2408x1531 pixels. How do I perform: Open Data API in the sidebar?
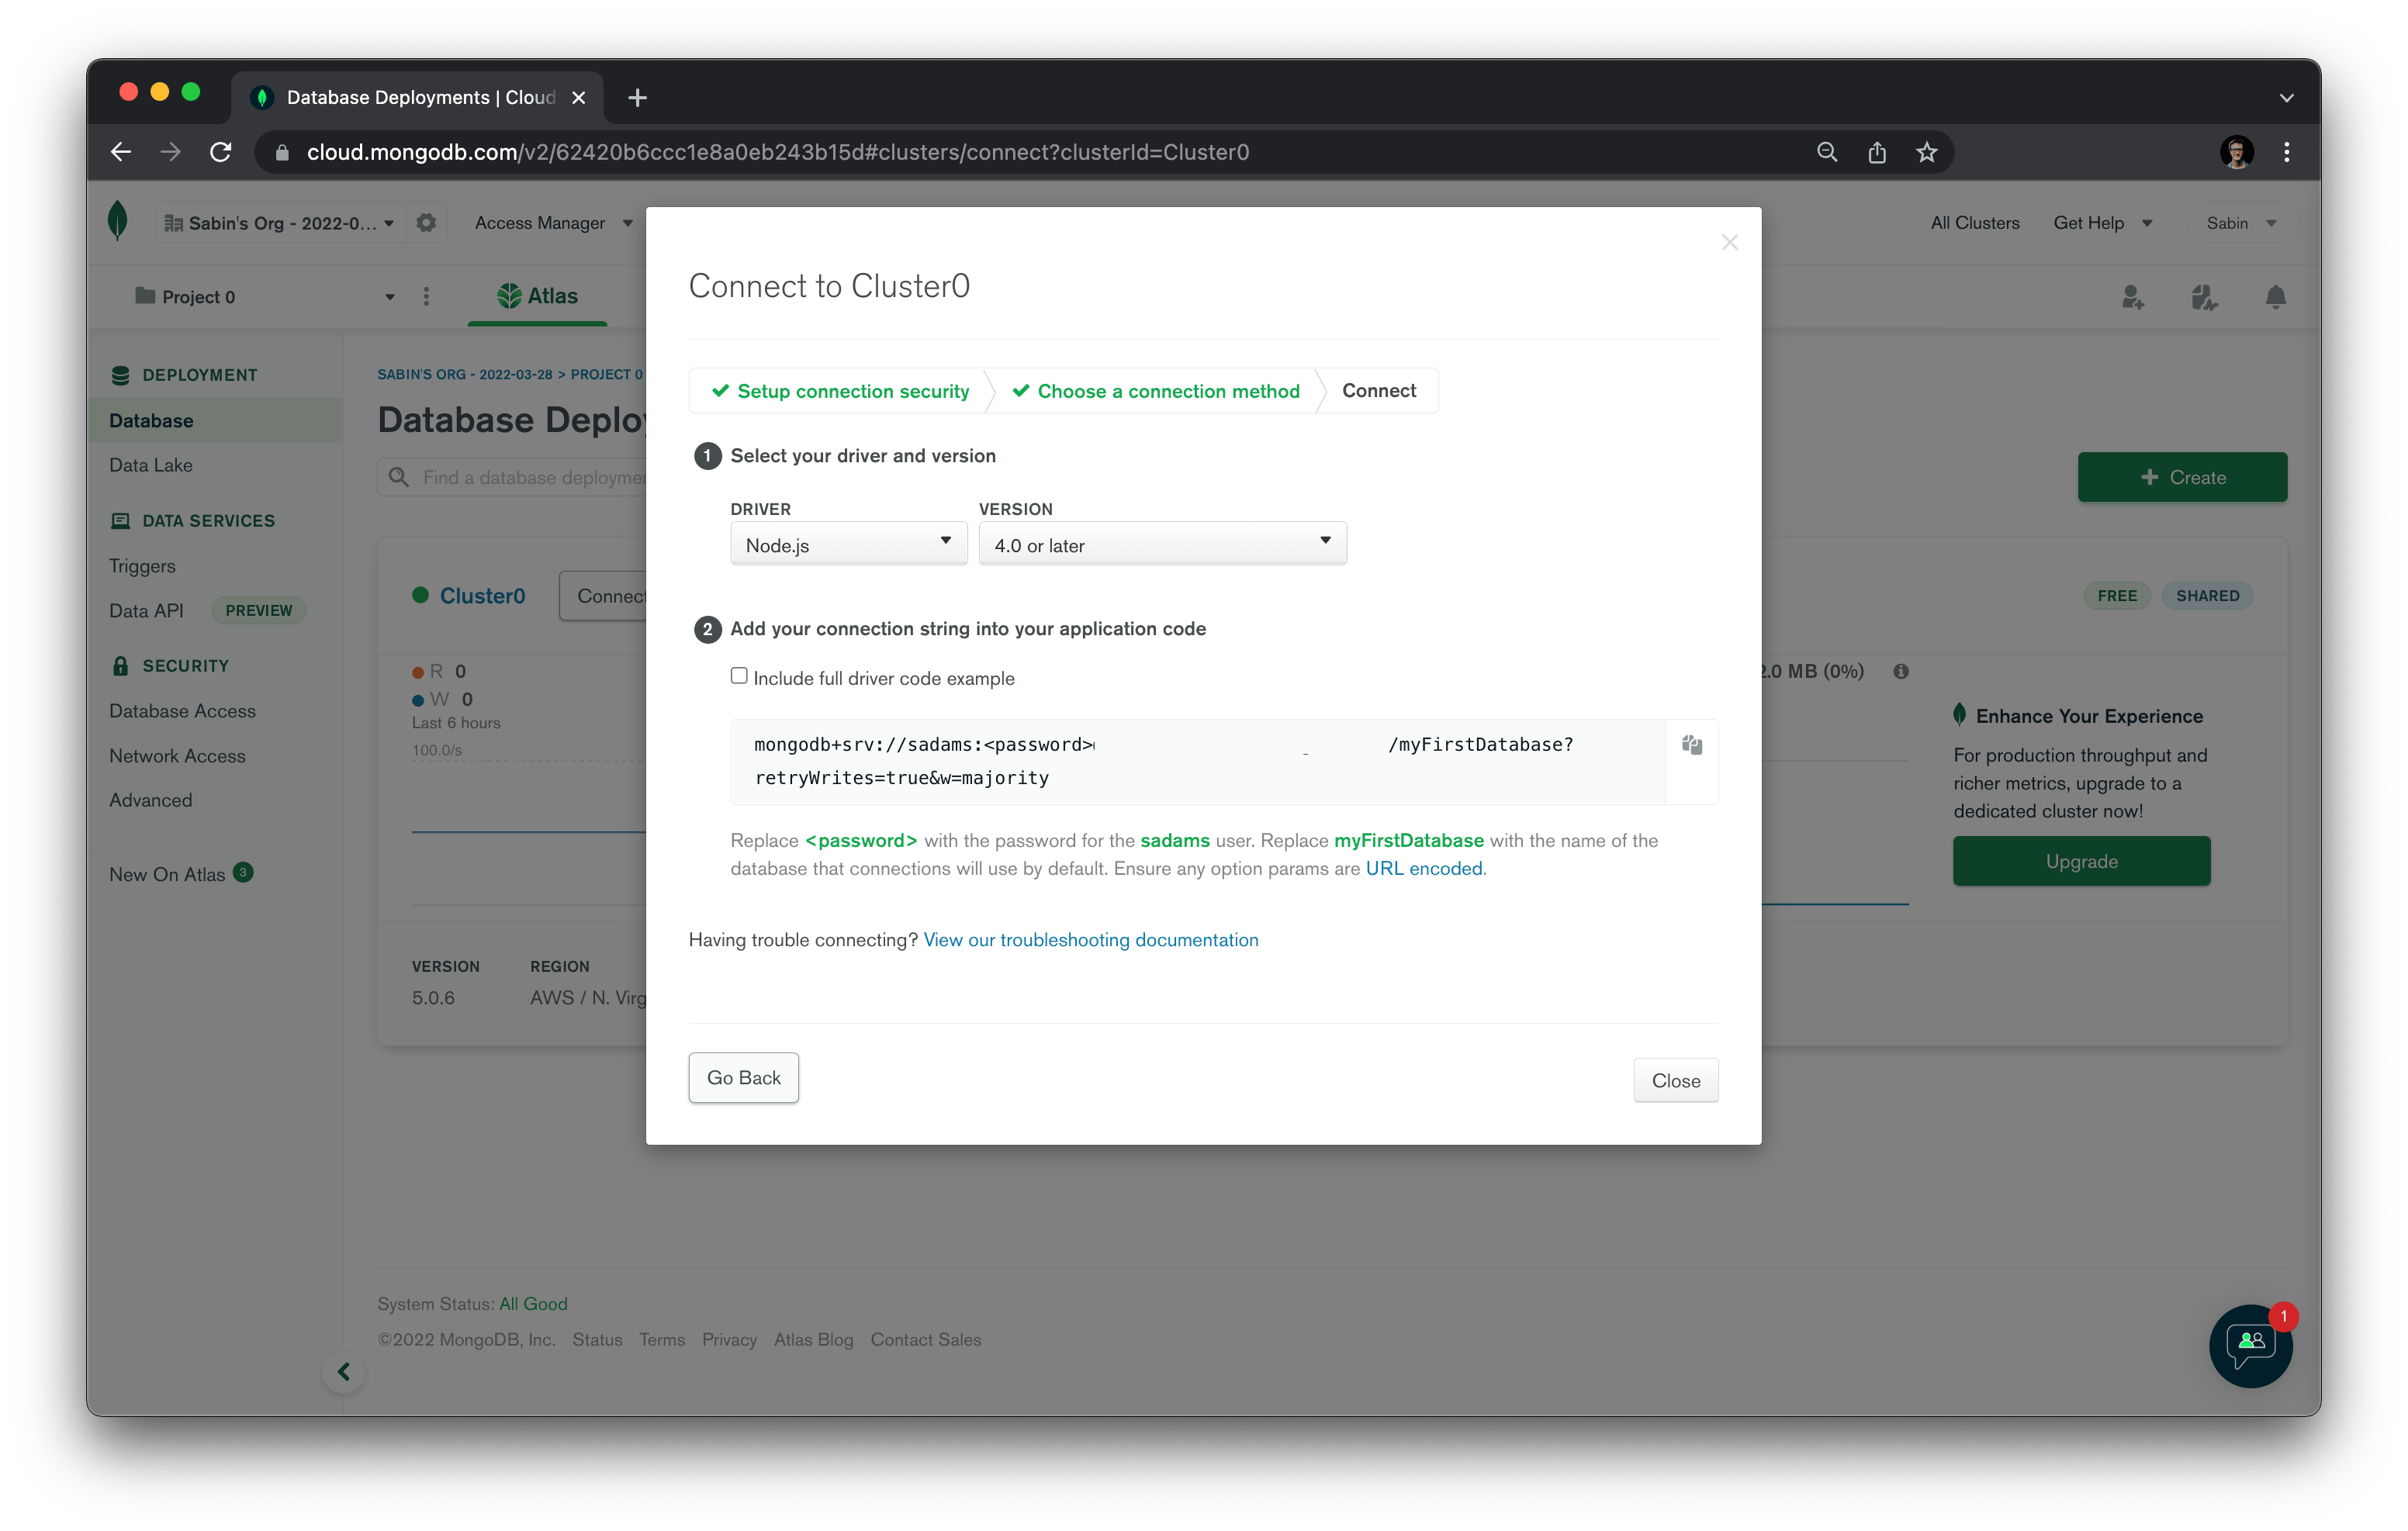click(x=146, y=610)
